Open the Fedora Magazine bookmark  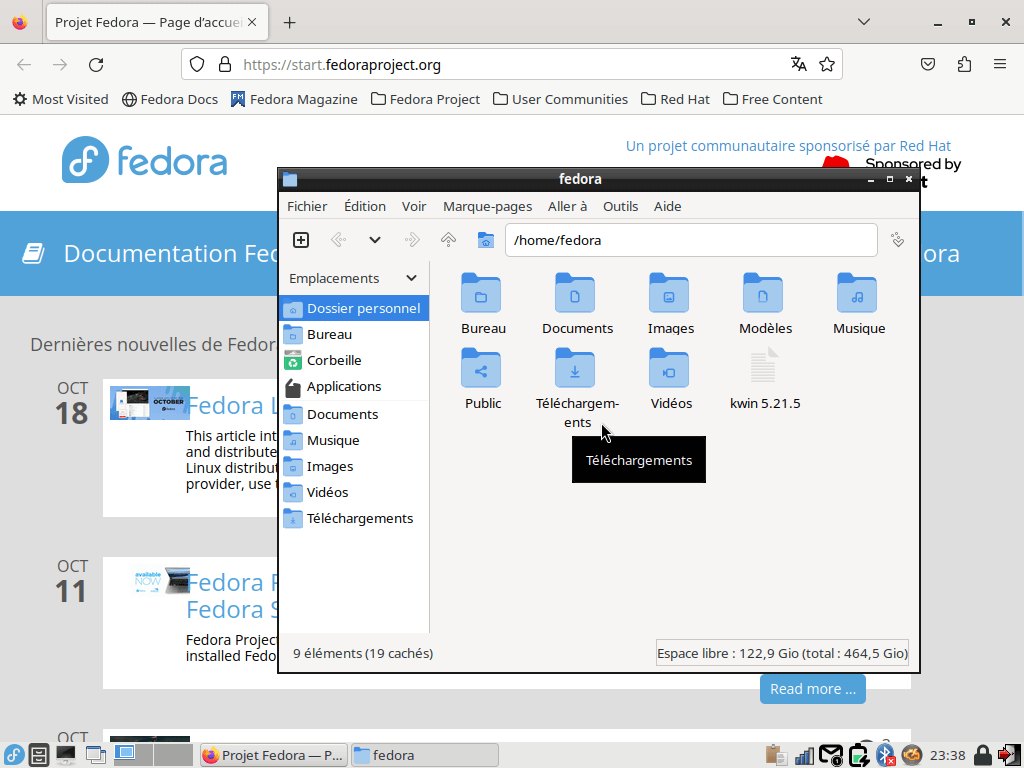[x=294, y=99]
